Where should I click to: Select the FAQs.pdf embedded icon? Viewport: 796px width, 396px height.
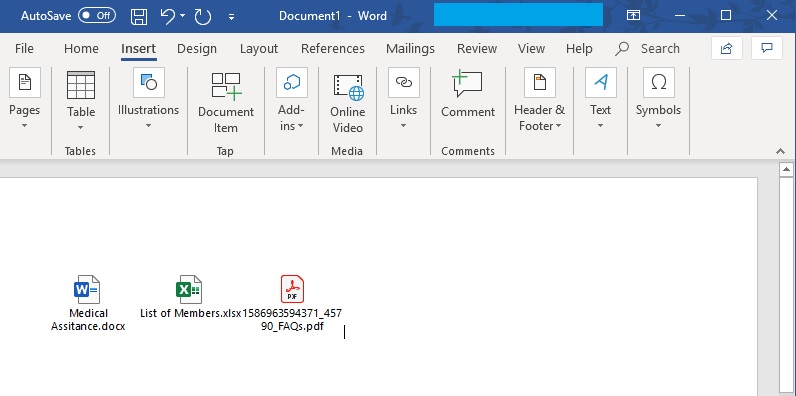[292, 289]
